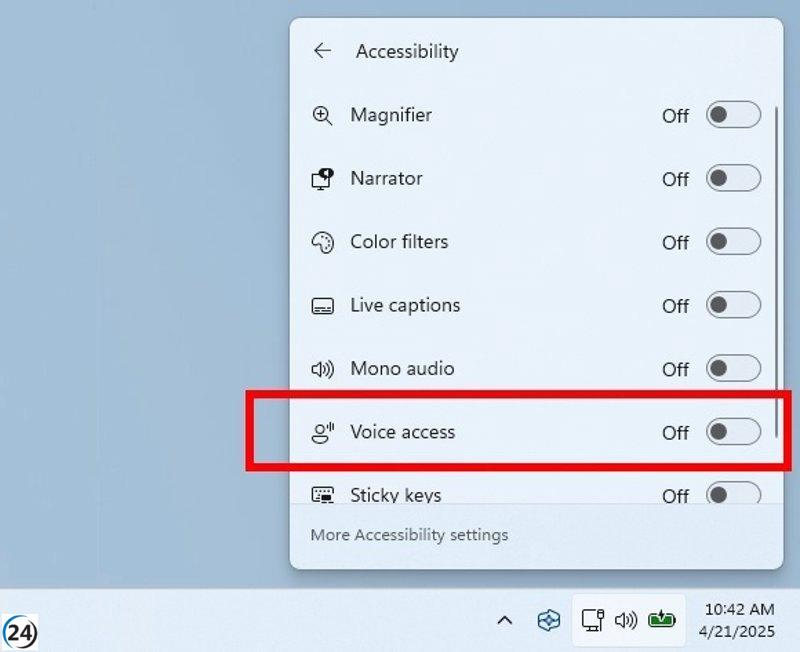This screenshot has width=800, height=652.
Task: Toggle the Live captions switch
Action: 733,306
